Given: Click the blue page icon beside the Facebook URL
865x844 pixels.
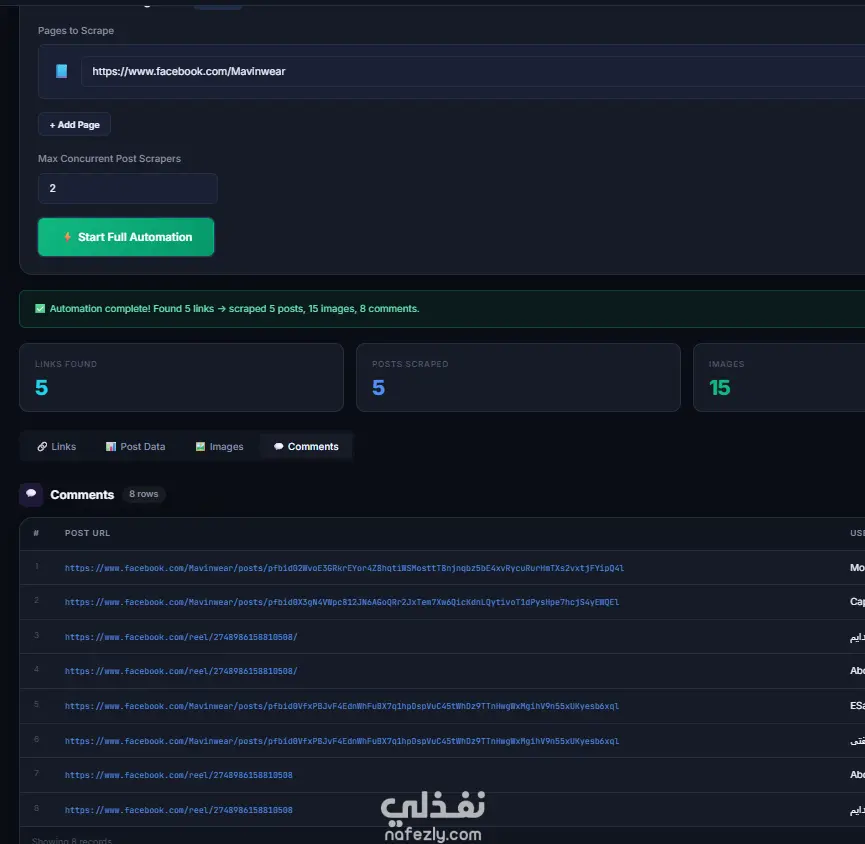Looking at the screenshot, I should point(61,71).
